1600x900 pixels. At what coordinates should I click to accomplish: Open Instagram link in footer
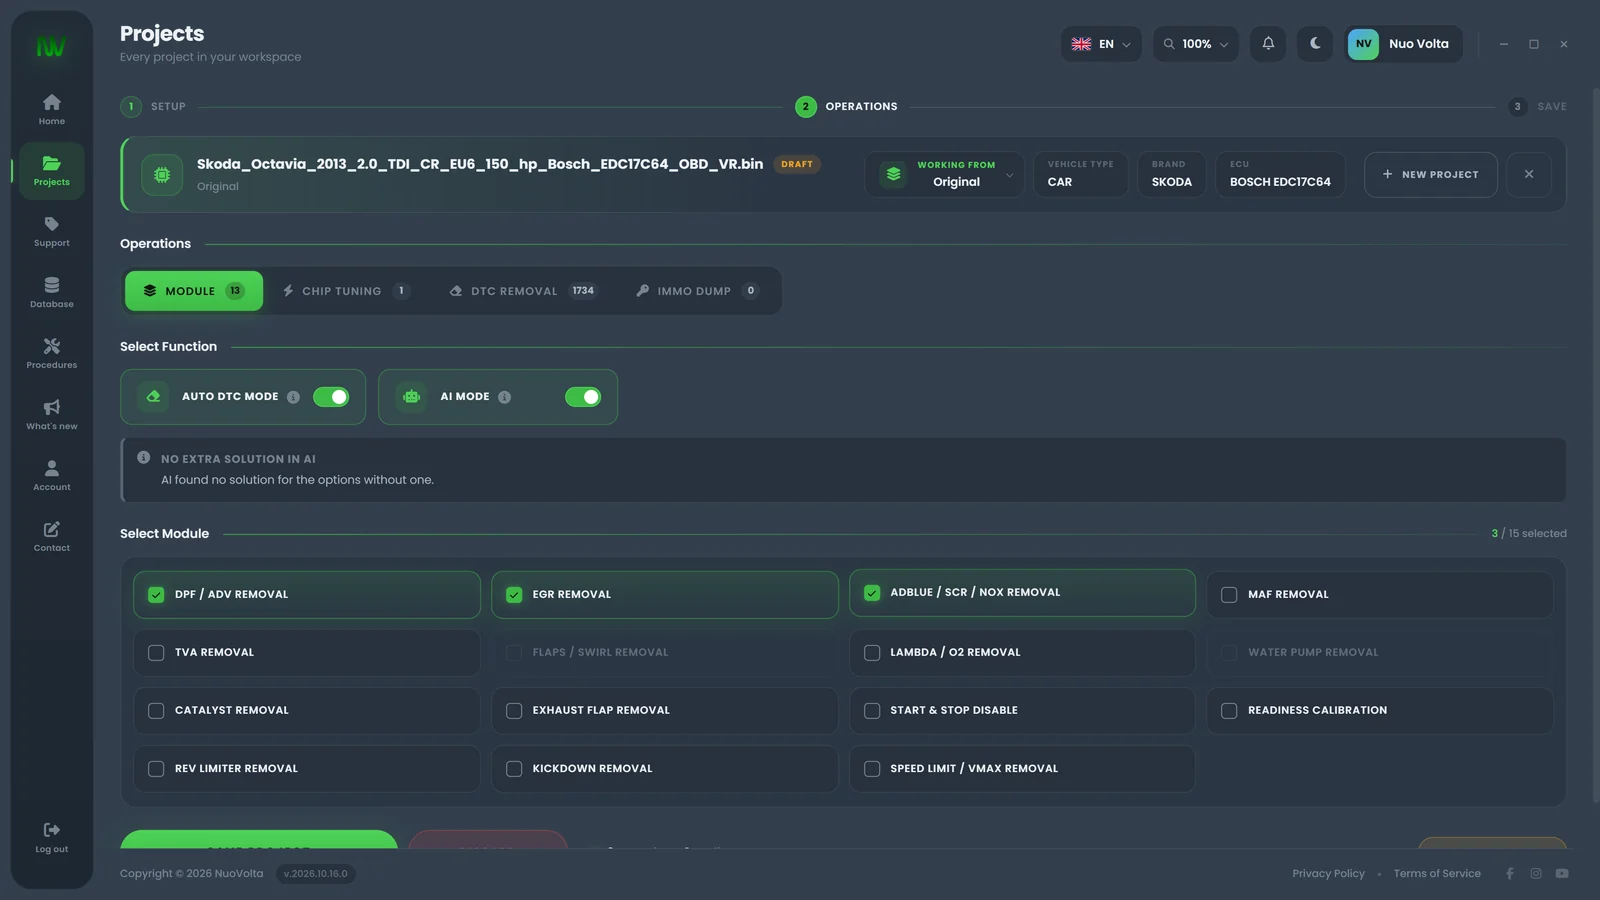1536,874
